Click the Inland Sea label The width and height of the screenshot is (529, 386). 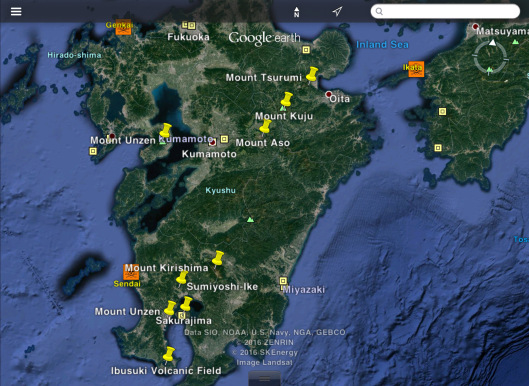382,45
